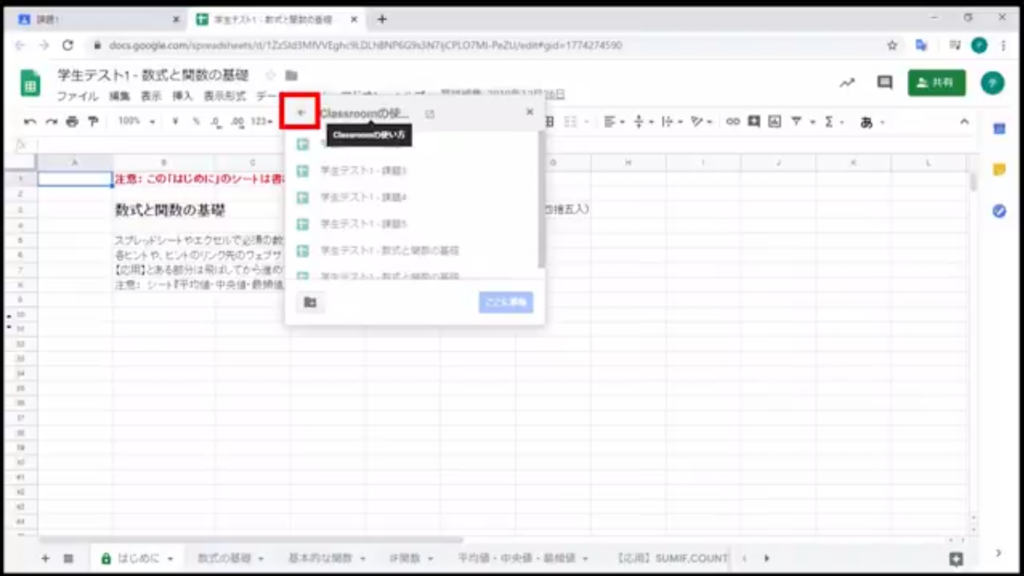Click the Paint format icon
The image size is (1024, 576).
tap(93, 121)
